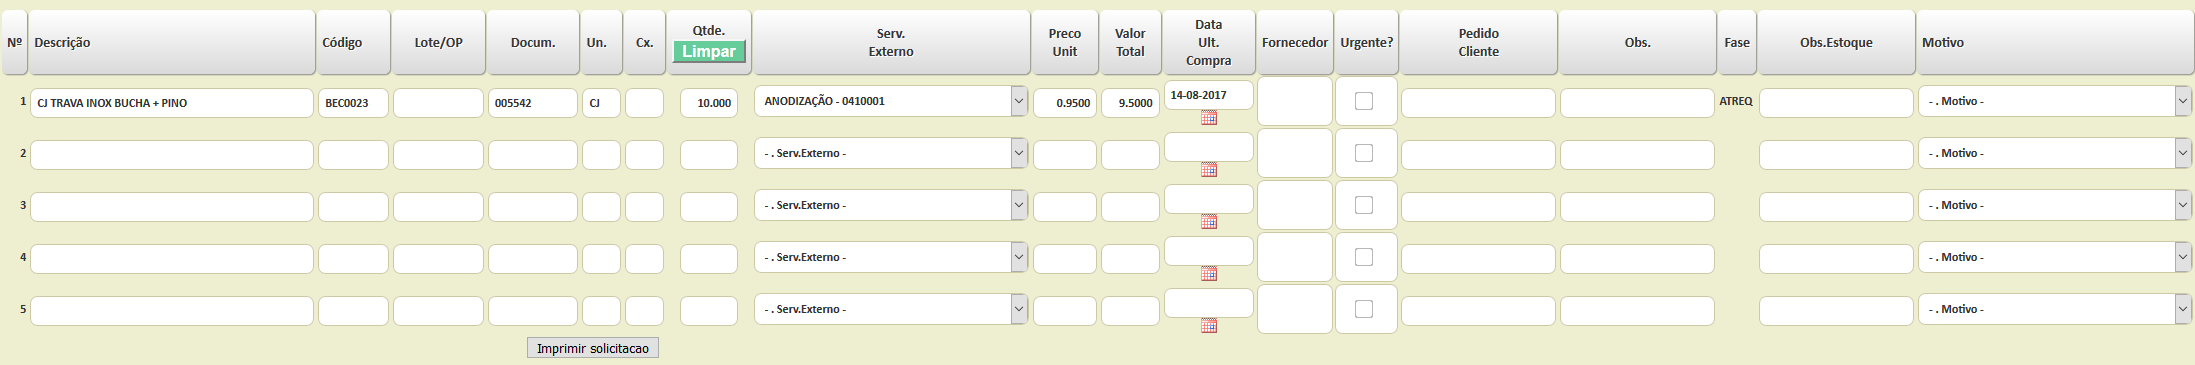Viewport: 2195px width, 365px height.
Task: Click the green Limpar button
Action: (x=709, y=52)
